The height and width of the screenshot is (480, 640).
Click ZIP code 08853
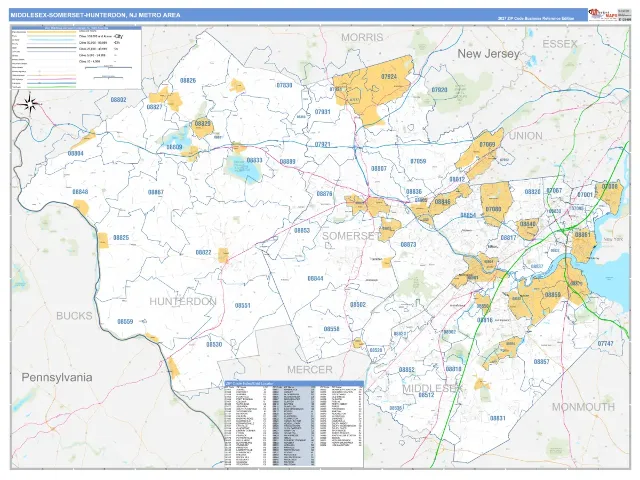pos(302,231)
